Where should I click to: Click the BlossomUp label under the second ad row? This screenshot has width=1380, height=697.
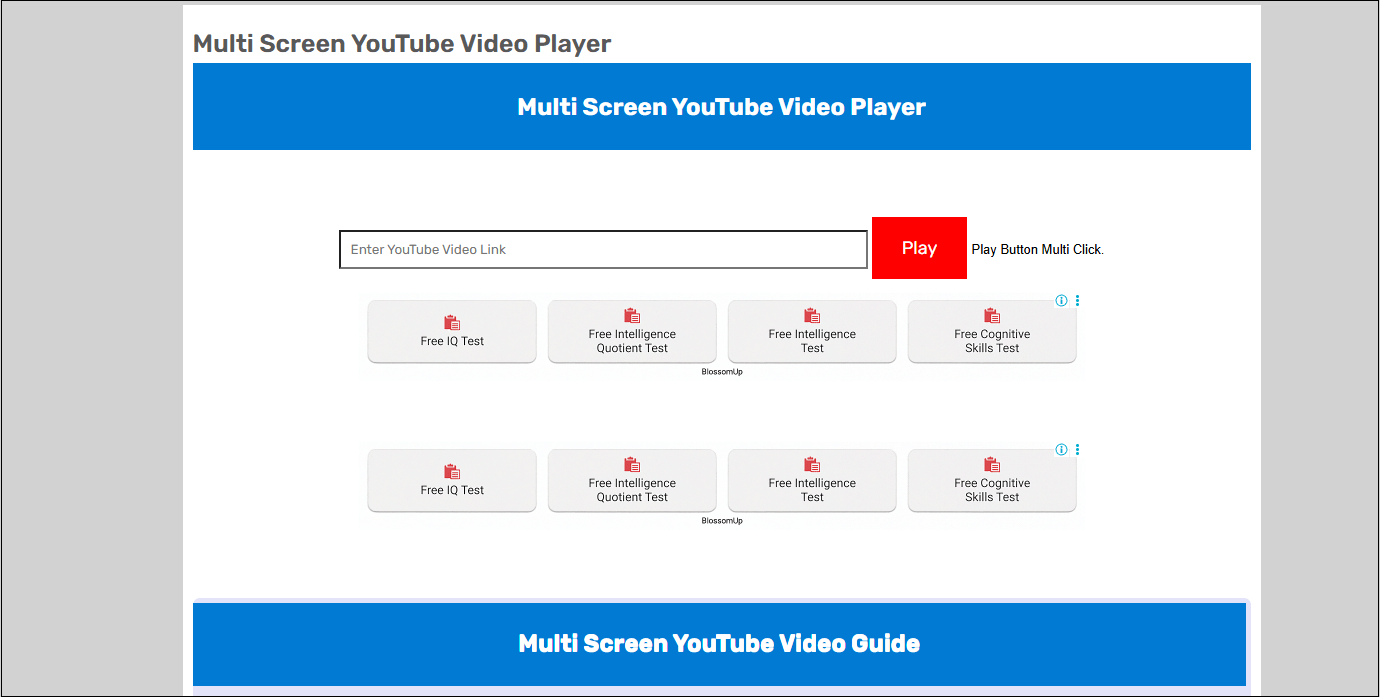(x=723, y=520)
